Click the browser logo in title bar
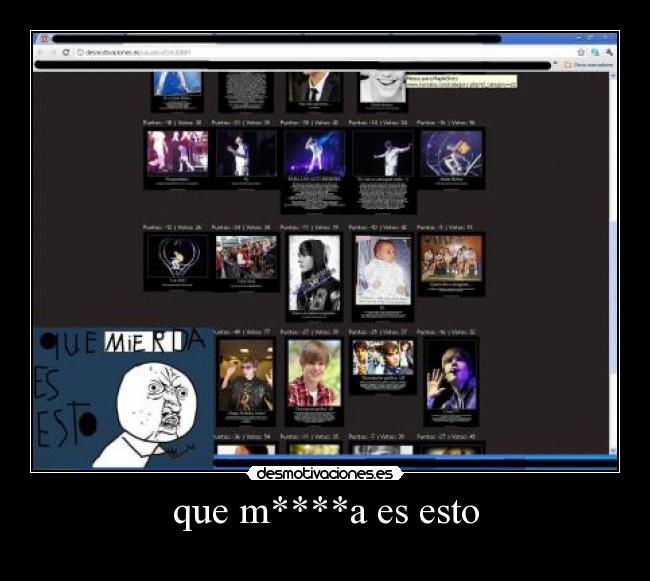The height and width of the screenshot is (581, 650). tap(44, 39)
